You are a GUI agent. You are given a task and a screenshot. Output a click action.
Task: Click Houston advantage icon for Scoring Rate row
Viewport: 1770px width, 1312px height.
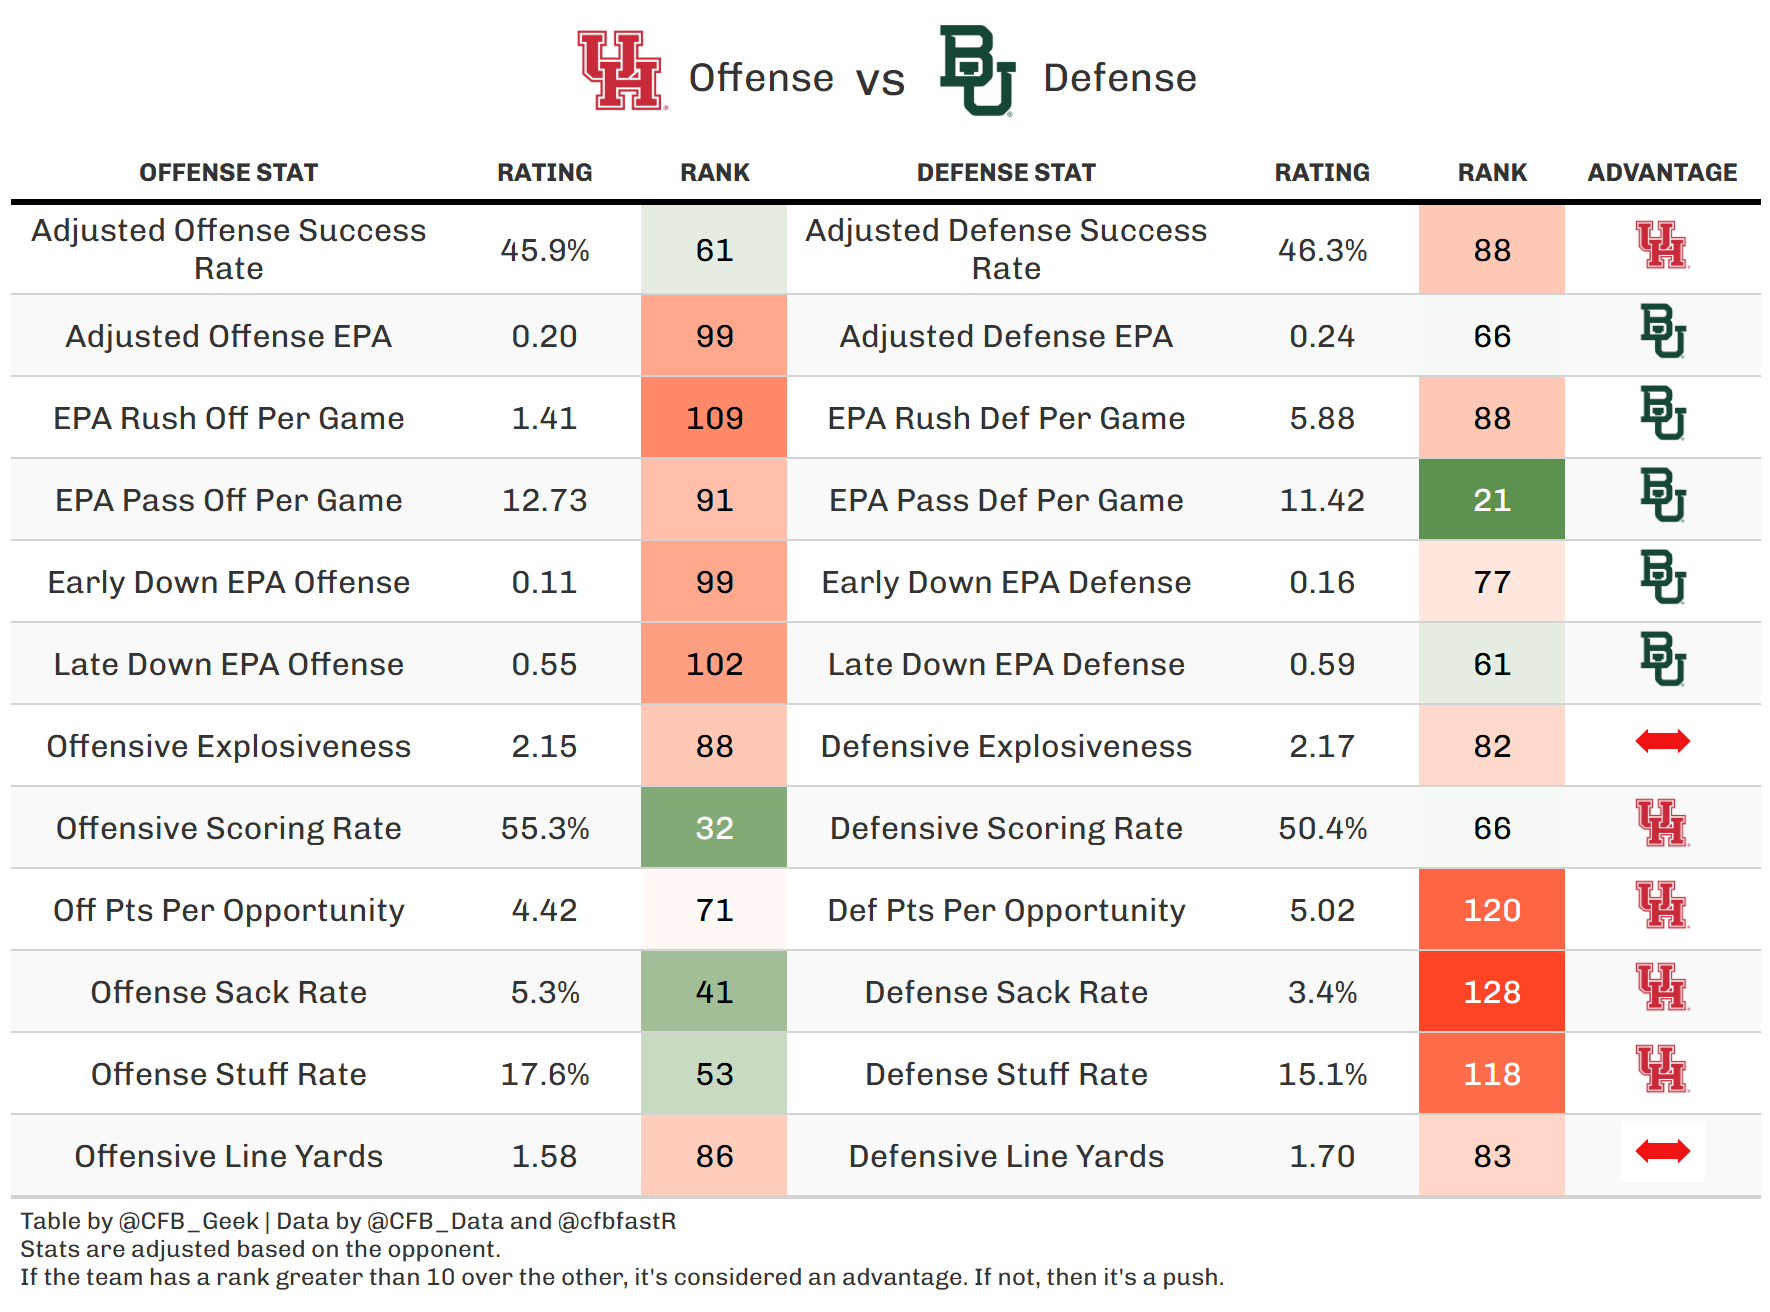(x=1662, y=823)
